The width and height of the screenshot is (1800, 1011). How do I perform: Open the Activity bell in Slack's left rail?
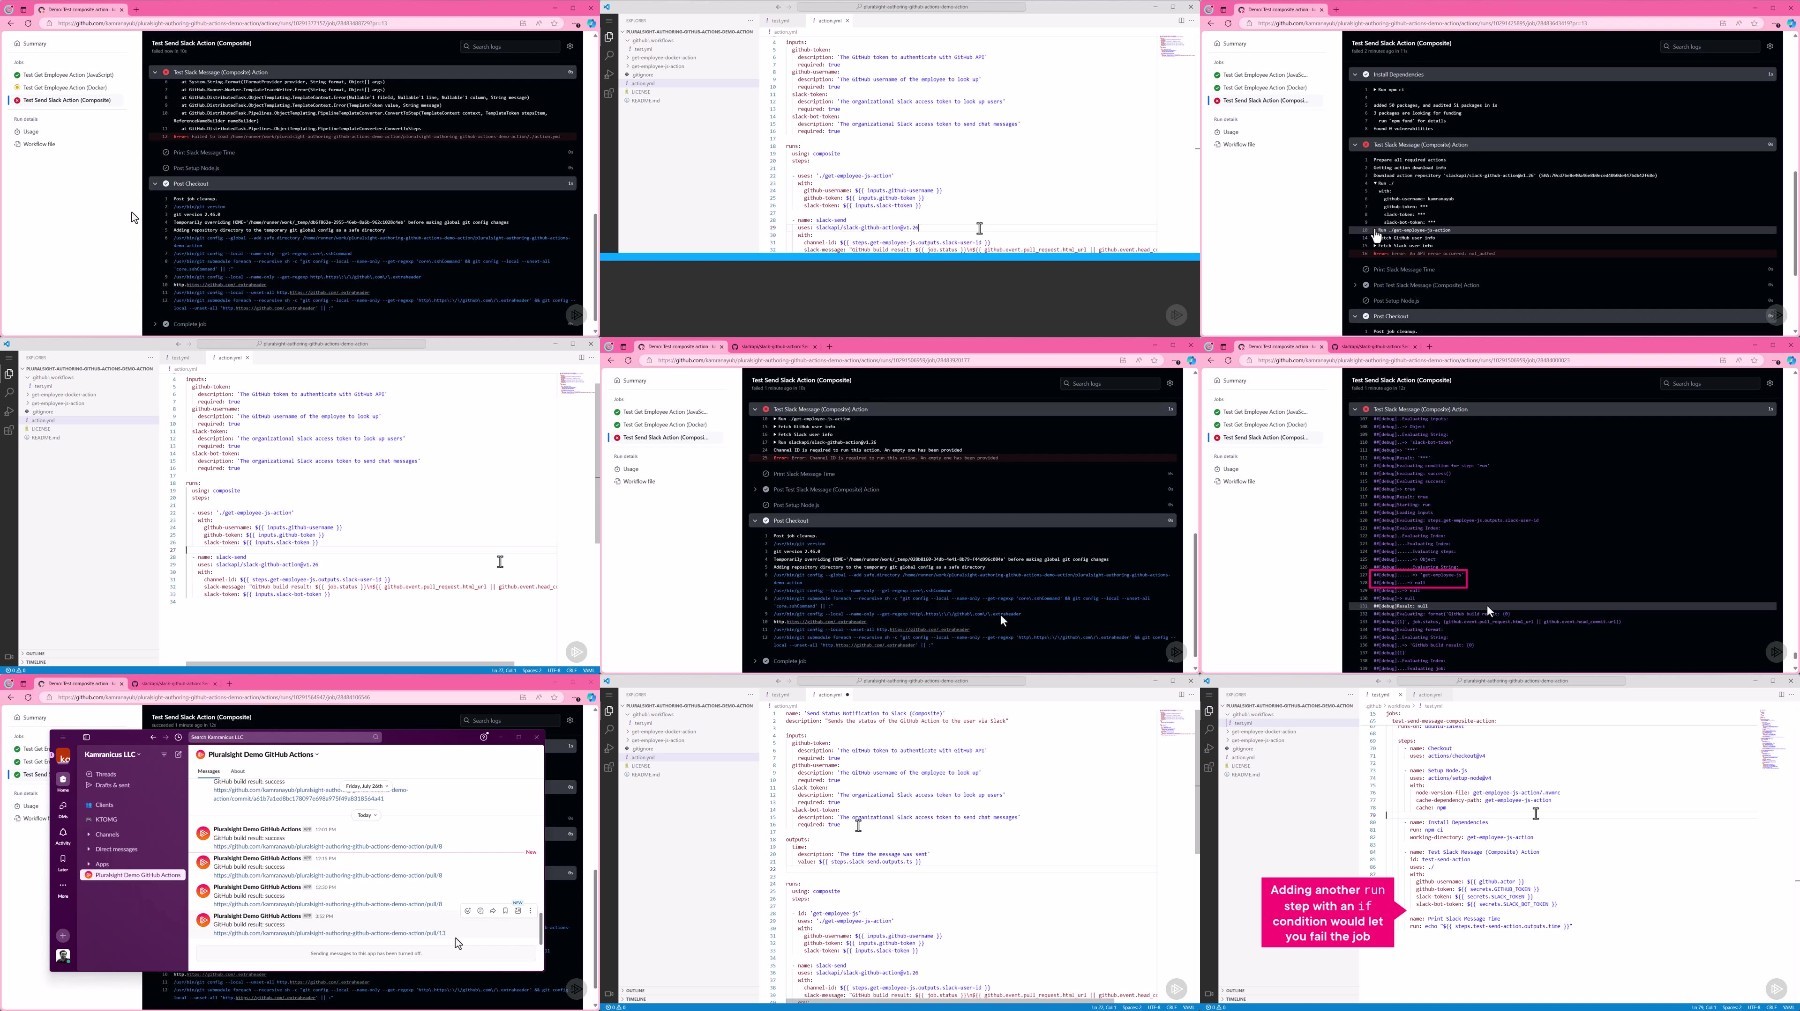63,833
